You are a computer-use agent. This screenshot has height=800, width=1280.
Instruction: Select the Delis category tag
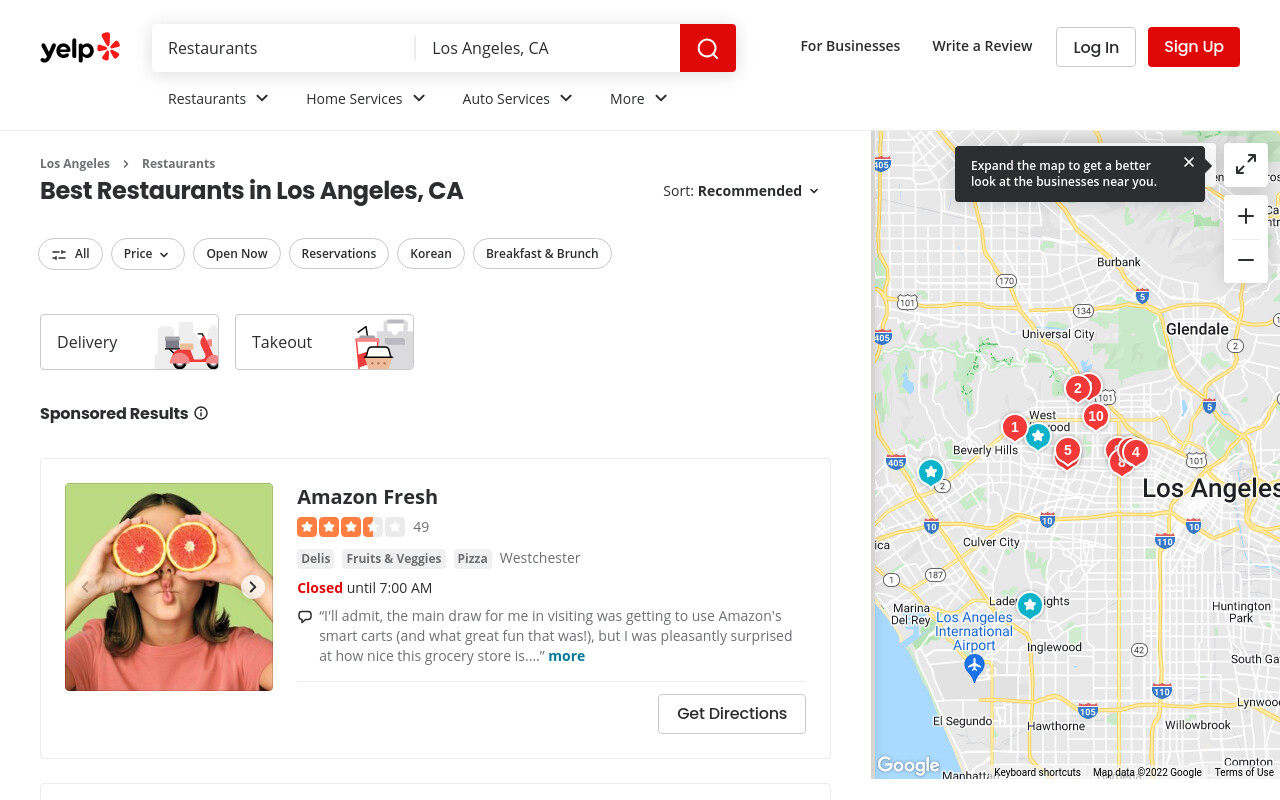pos(316,559)
